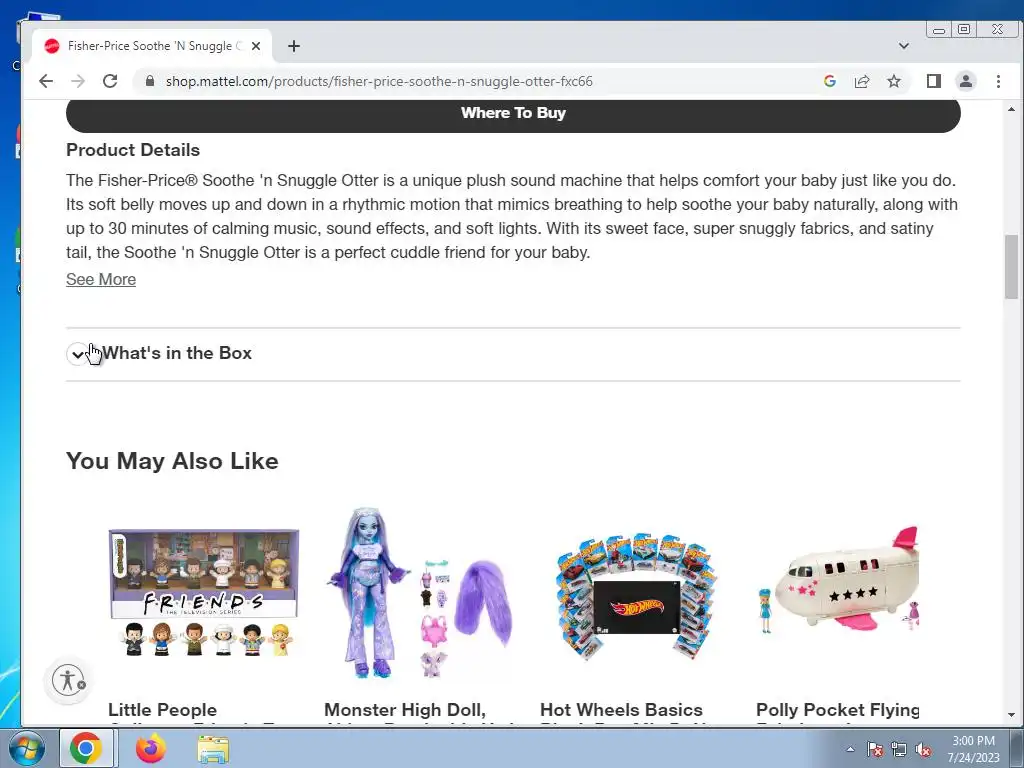
Task: Bookmark this page with the star icon
Action: click(893, 81)
